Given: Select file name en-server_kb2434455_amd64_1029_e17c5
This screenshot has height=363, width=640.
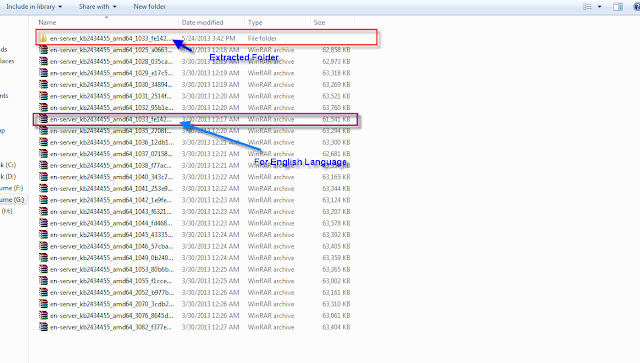Looking at the screenshot, I should pyautogui.click(x=111, y=73).
